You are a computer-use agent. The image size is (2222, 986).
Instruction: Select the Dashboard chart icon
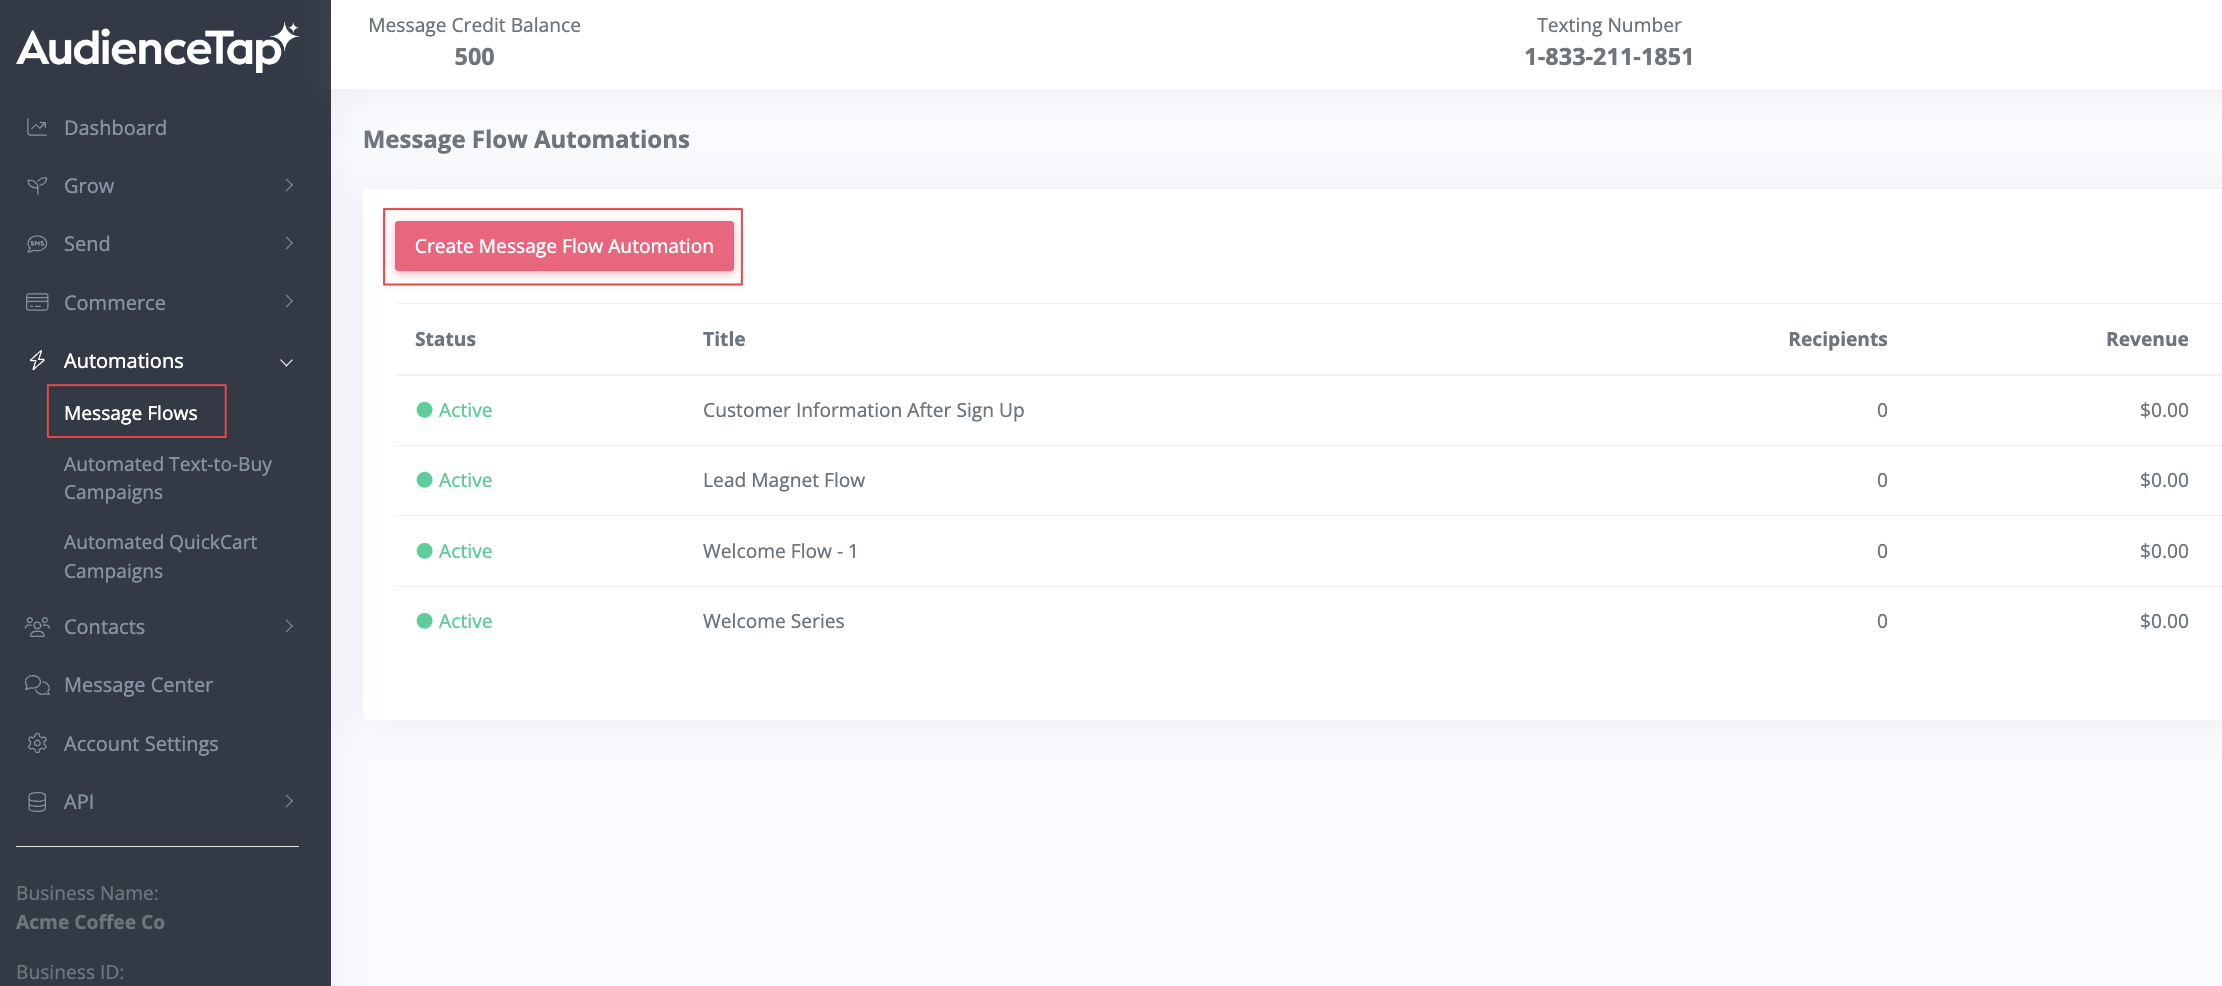36,127
